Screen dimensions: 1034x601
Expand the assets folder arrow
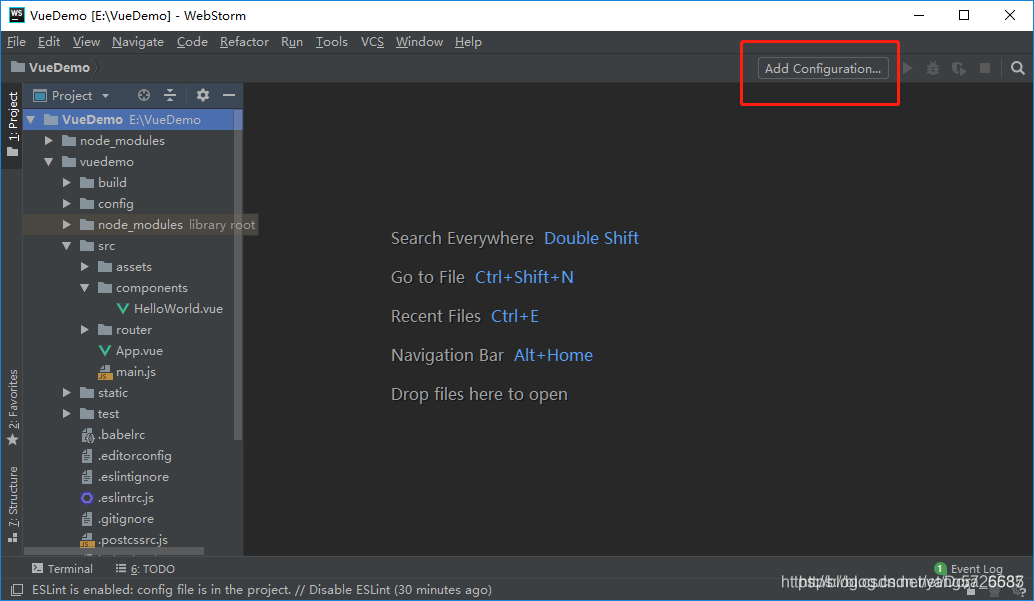84,267
